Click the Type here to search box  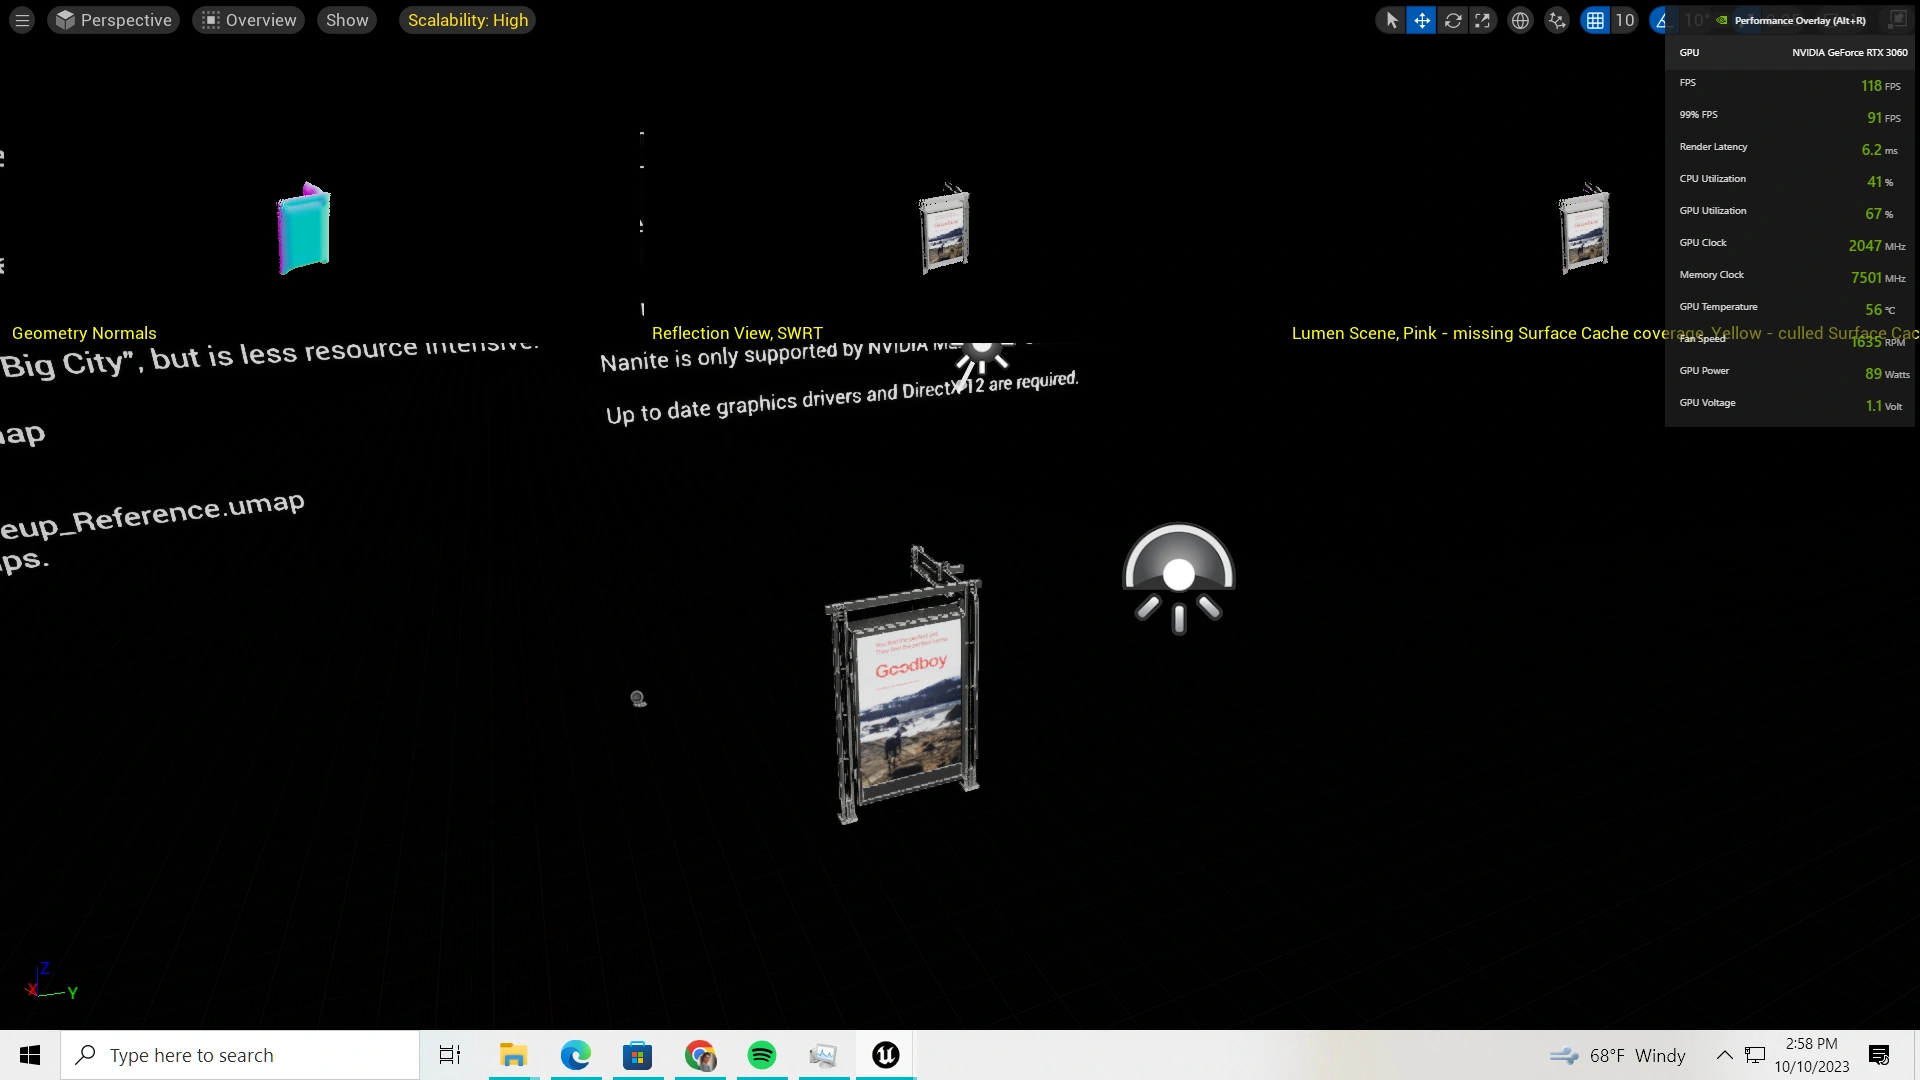[x=240, y=1055]
